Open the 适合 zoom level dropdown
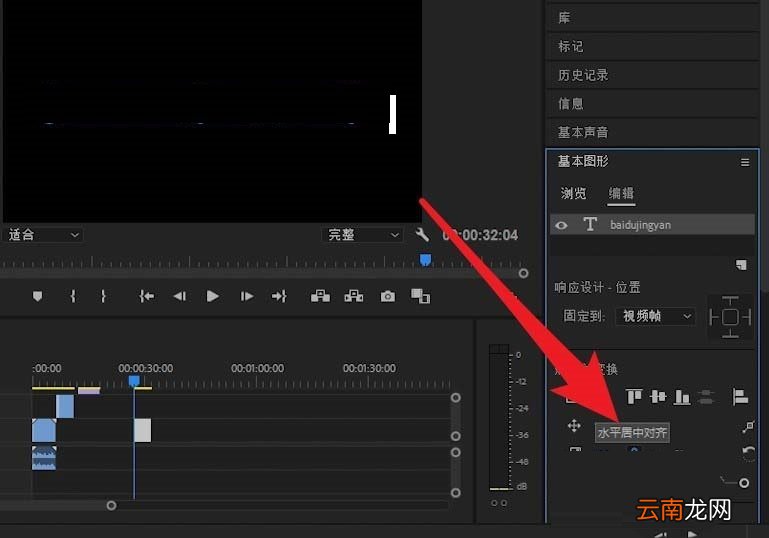This screenshot has height=538, width=769. click(x=43, y=235)
